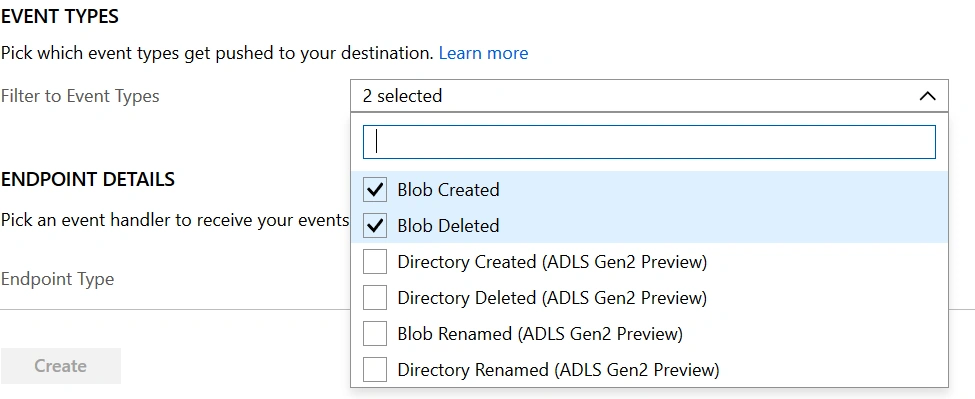The height and width of the screenshot is (399, 975).
Task: Select Blob Renamed option text
Action: [540, 334]
